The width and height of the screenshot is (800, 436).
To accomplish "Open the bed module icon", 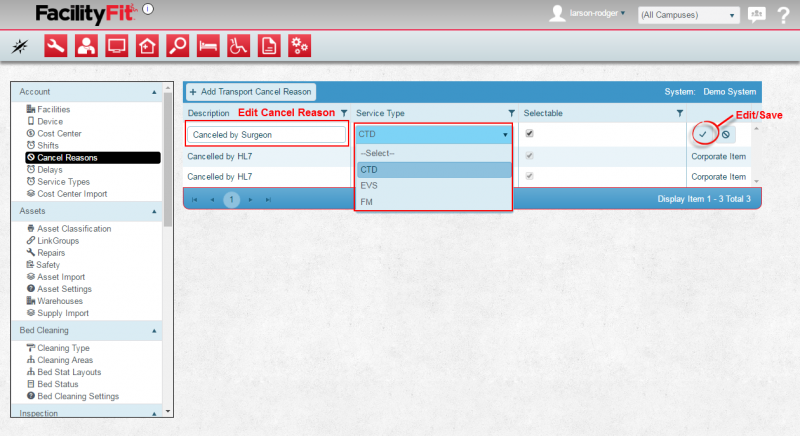I will pyautogui.click(x=208, y=45).
